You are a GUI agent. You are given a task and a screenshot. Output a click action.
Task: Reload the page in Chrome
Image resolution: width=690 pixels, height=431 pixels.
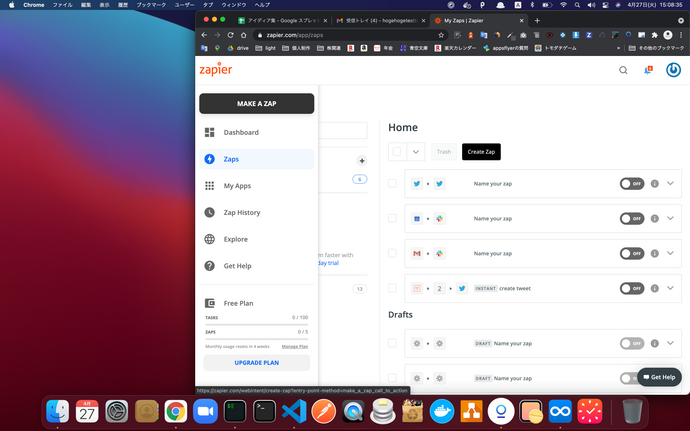coord(230,35)
